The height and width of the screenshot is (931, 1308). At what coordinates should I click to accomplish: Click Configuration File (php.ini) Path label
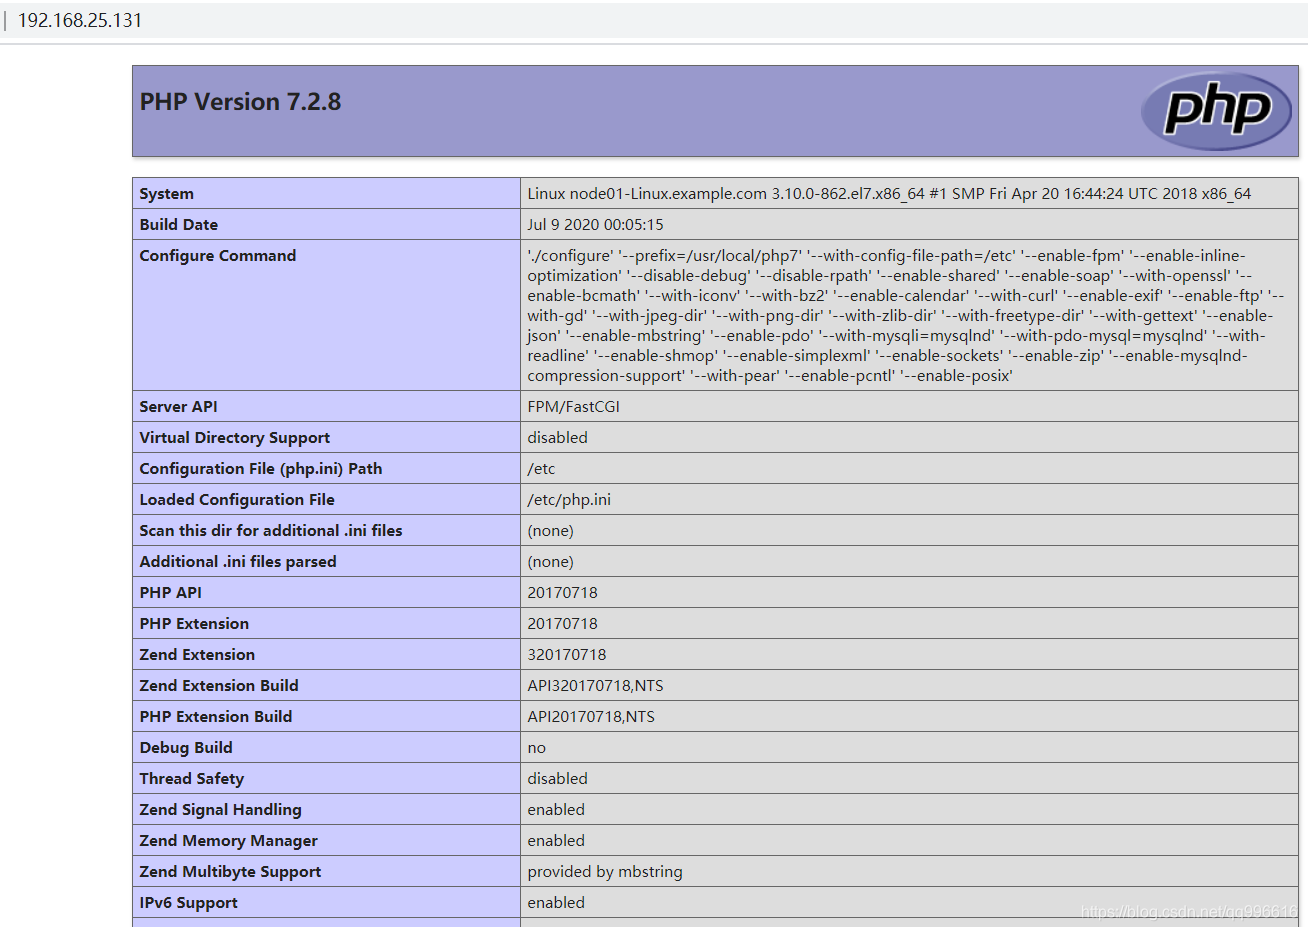pyautogui.click(x=261, y=469)
